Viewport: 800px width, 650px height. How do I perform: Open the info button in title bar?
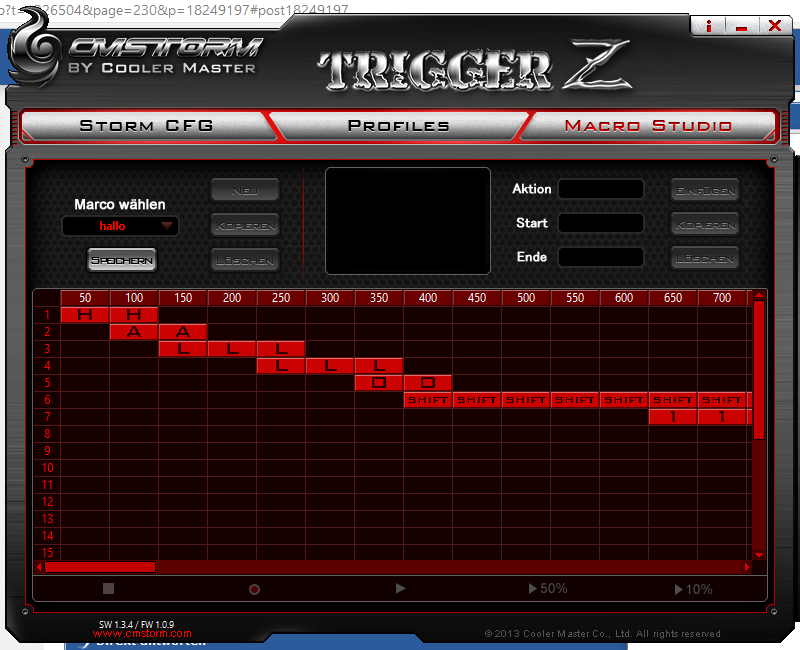click(708, 26)
